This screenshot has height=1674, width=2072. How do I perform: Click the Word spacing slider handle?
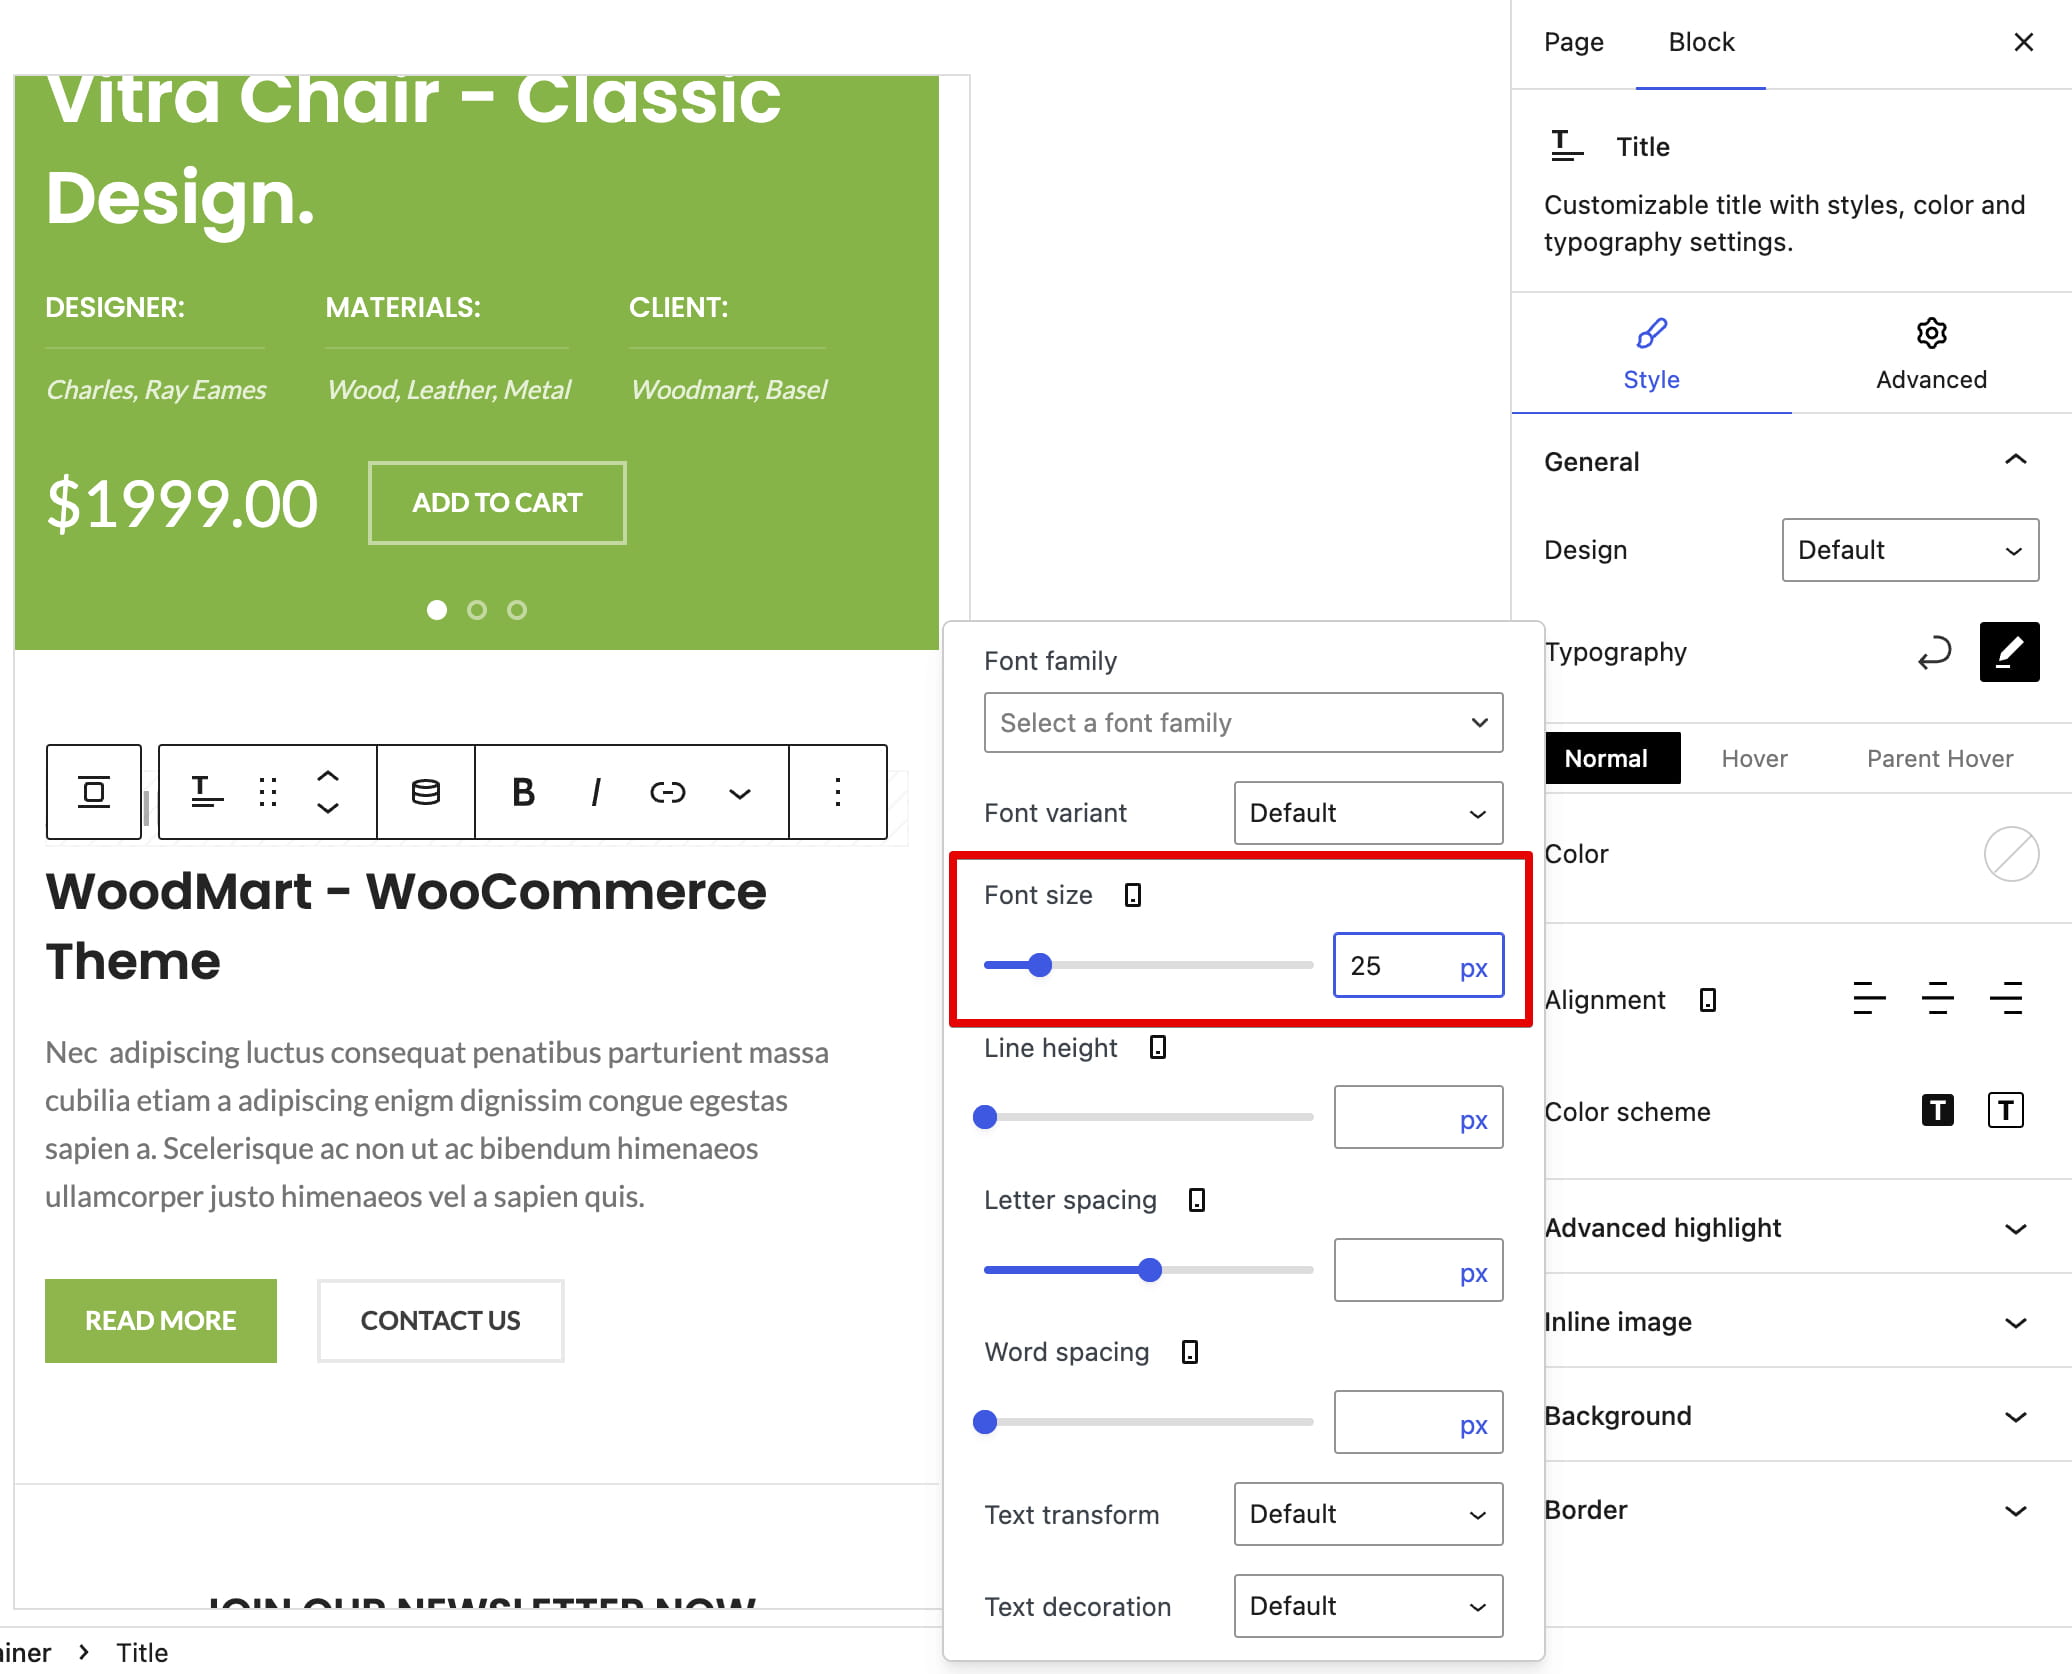pos(985,1422)
